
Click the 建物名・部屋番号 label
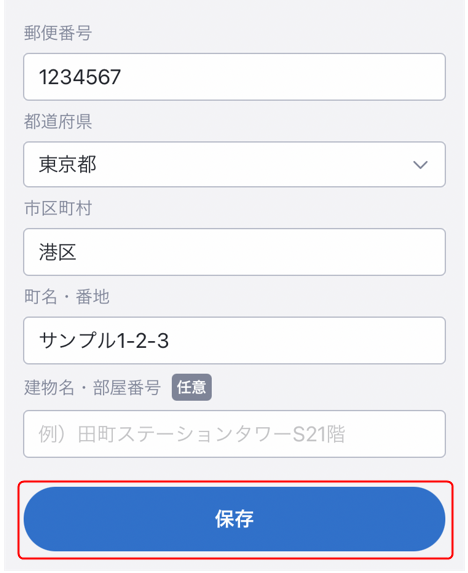pyautogui.click(x=92, y=387)
